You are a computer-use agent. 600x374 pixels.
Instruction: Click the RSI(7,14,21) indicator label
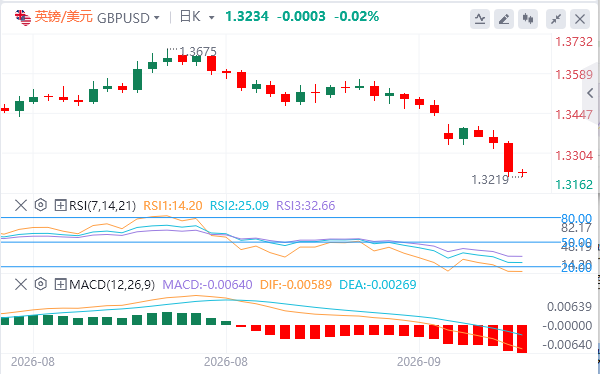pyautogui.click(x=102, y=206)
